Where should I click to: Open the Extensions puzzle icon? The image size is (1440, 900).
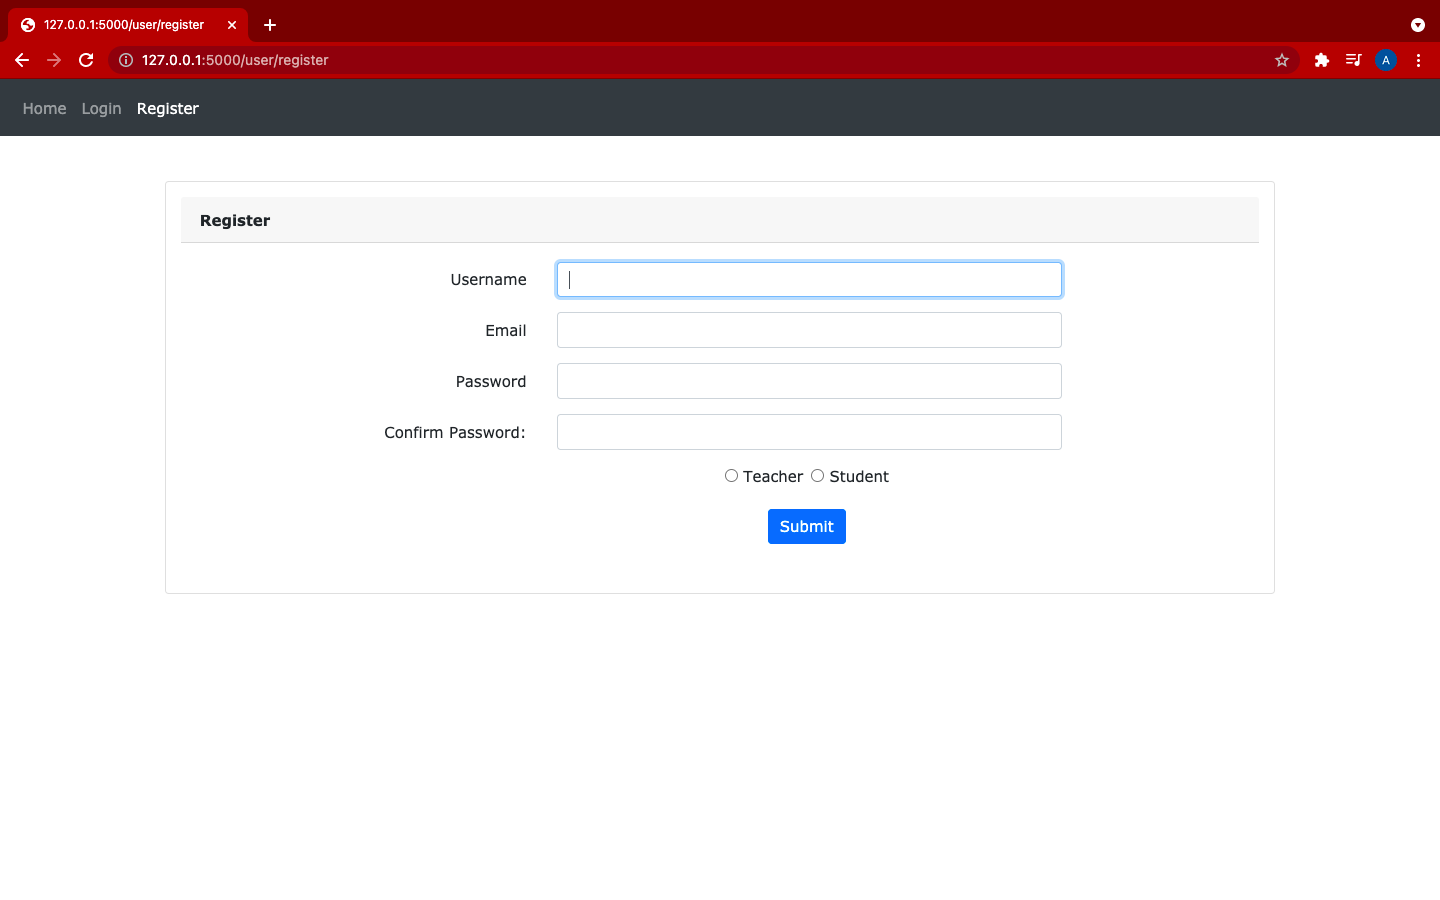pos(1322,60)
